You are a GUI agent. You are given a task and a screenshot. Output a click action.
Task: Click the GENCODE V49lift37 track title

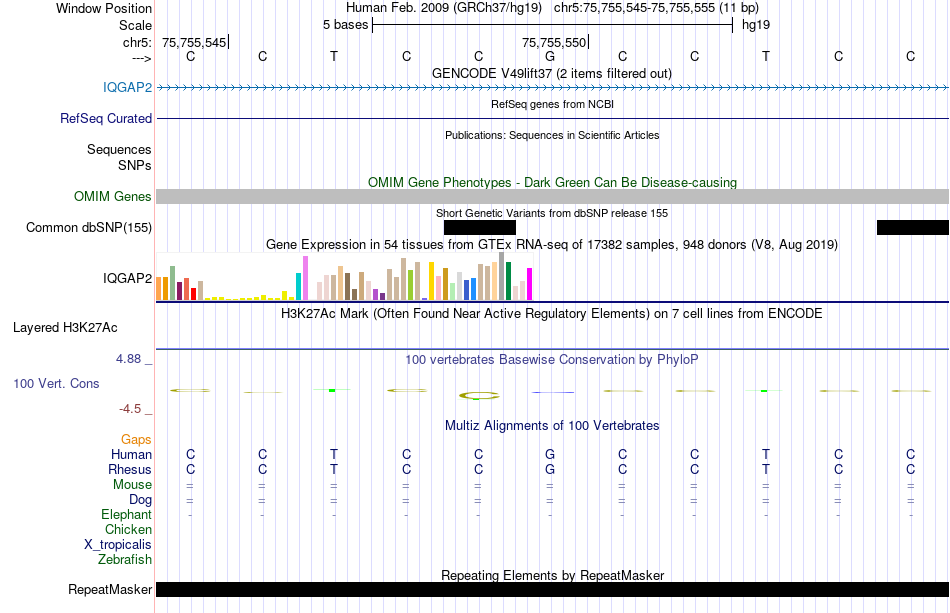551,73
